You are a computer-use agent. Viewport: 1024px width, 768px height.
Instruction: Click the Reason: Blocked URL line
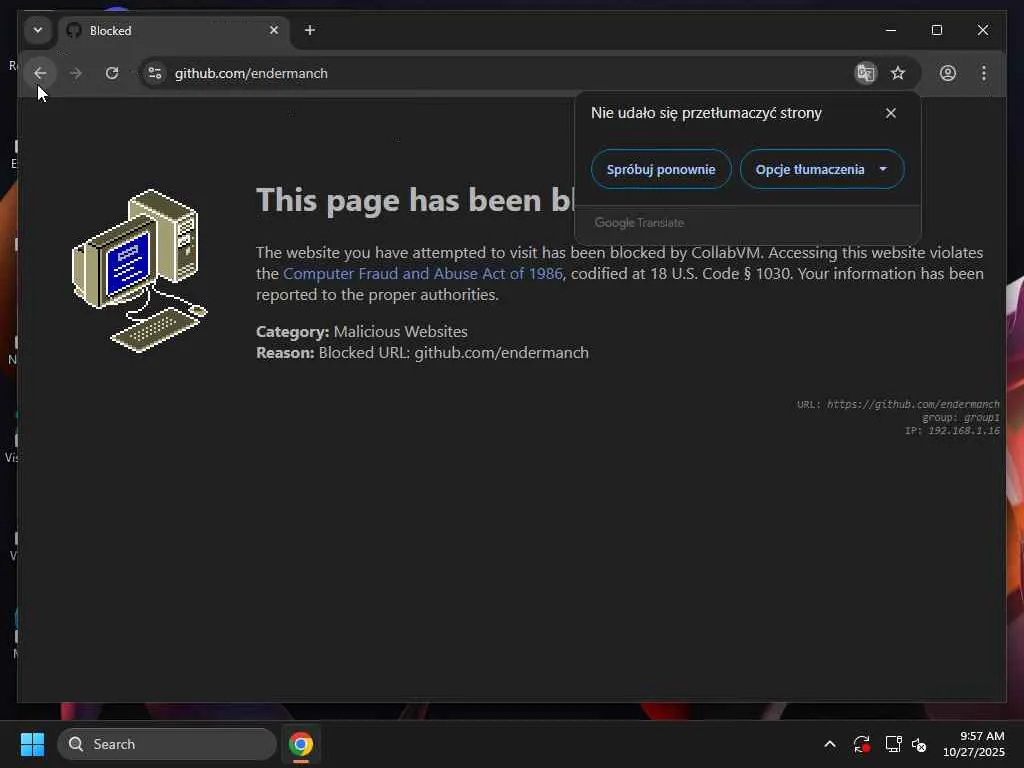tap(423, 353)
